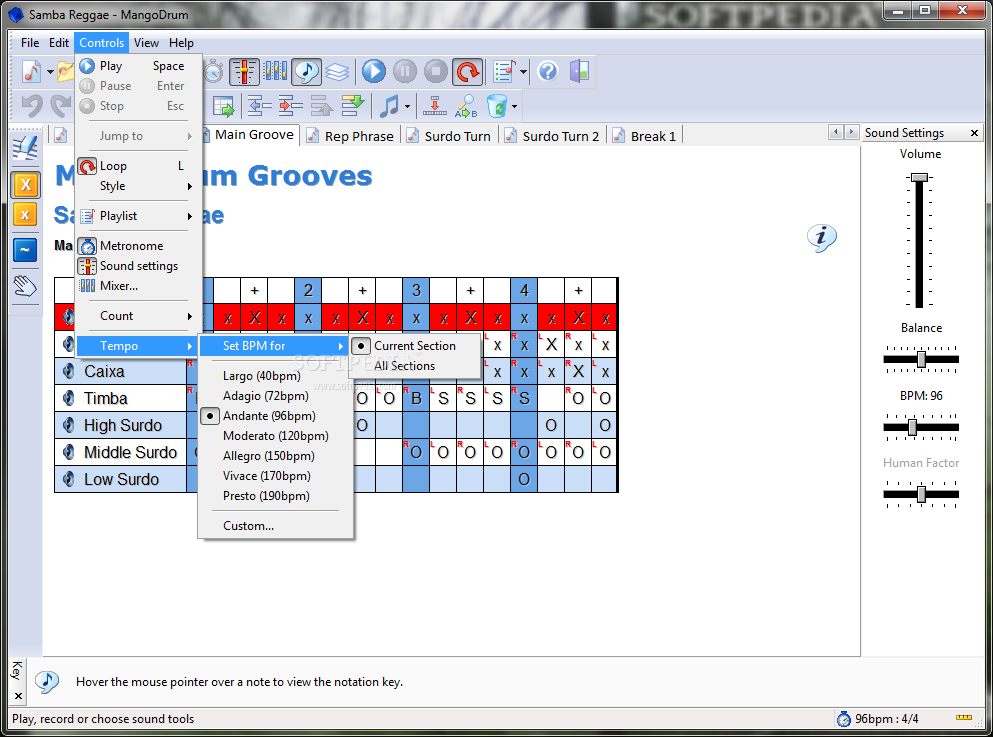The height and width of the screenshot is (737, 993).
Task: Toggle the notation key speech-bubble icon
Action: [x=307, y=72]
